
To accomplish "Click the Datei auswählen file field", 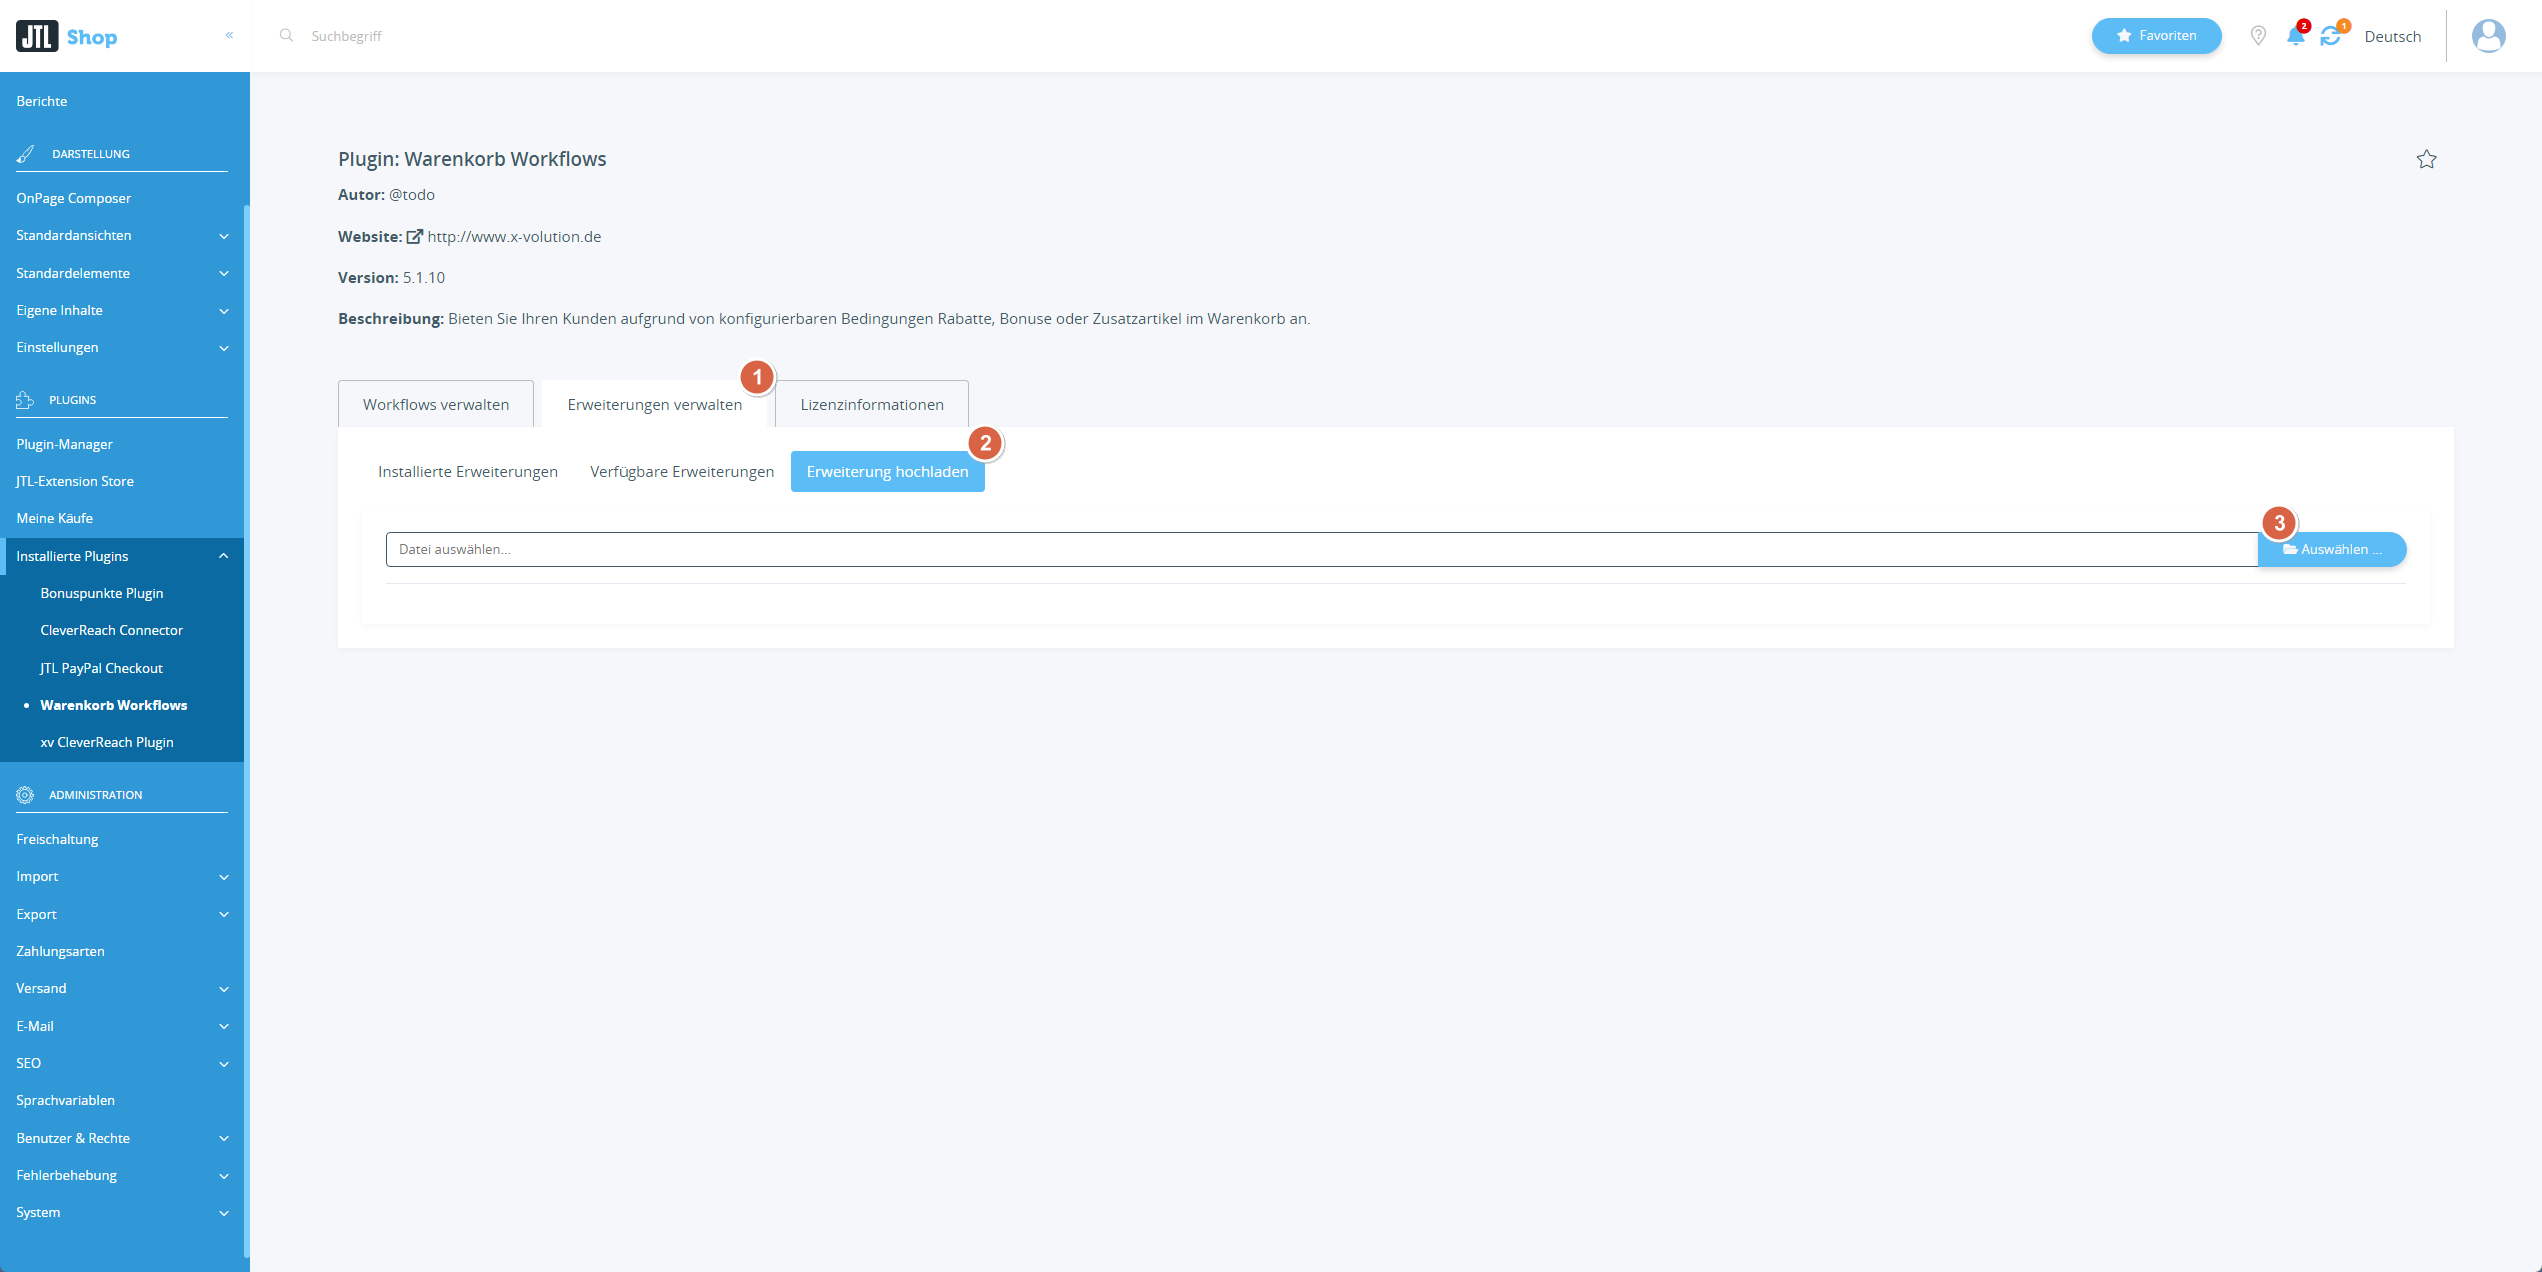I will (x=1322, y=549).
